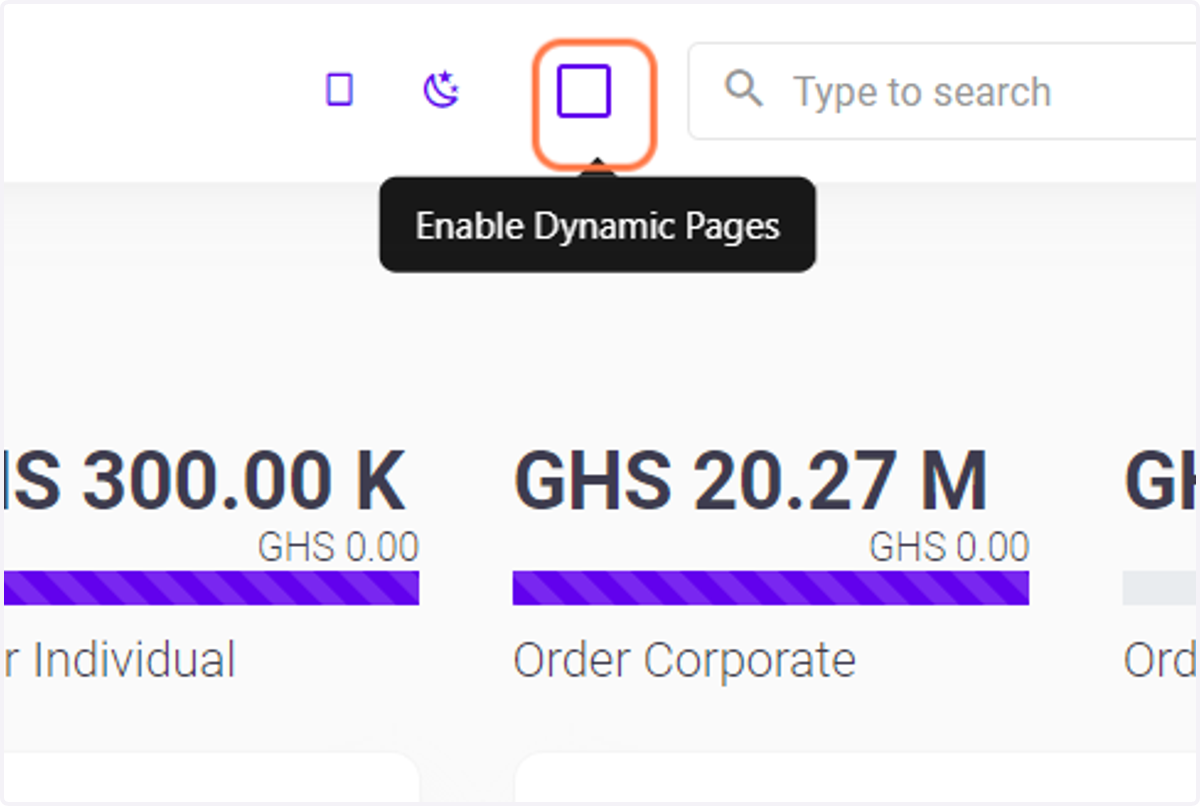This screenshot has width=1200, height=806.
Task: Click the Individual order progress bar
Action: tap(211, 588)
